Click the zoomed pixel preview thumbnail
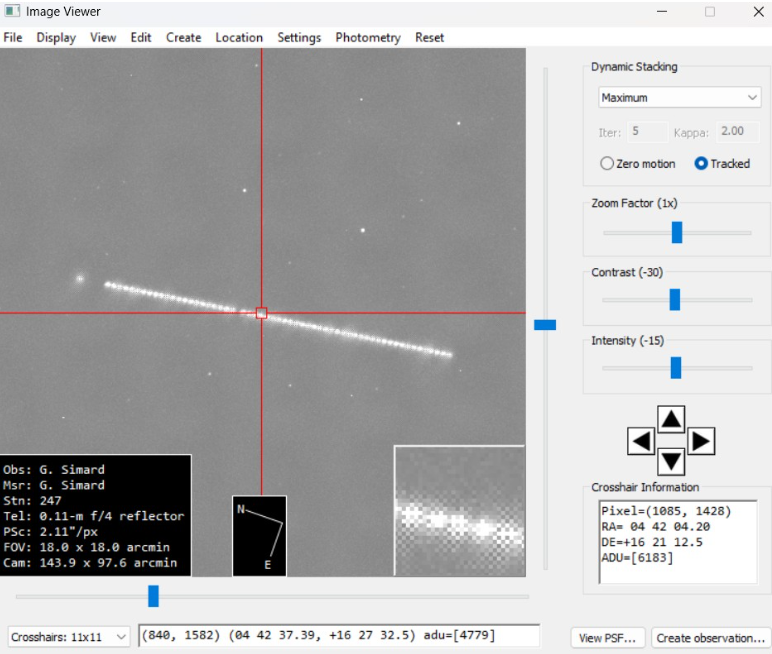Viewport: 772px width, 654px height. (x=459, y=510)
